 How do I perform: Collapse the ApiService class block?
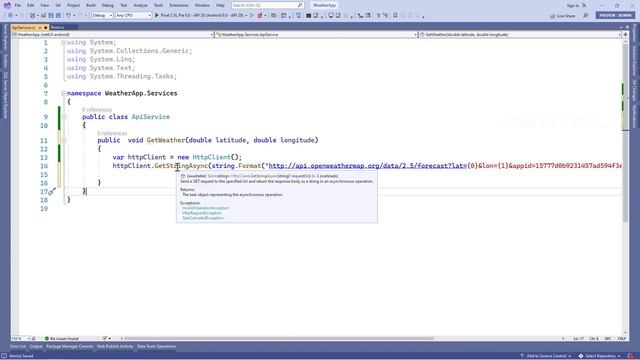coord(64,117)
